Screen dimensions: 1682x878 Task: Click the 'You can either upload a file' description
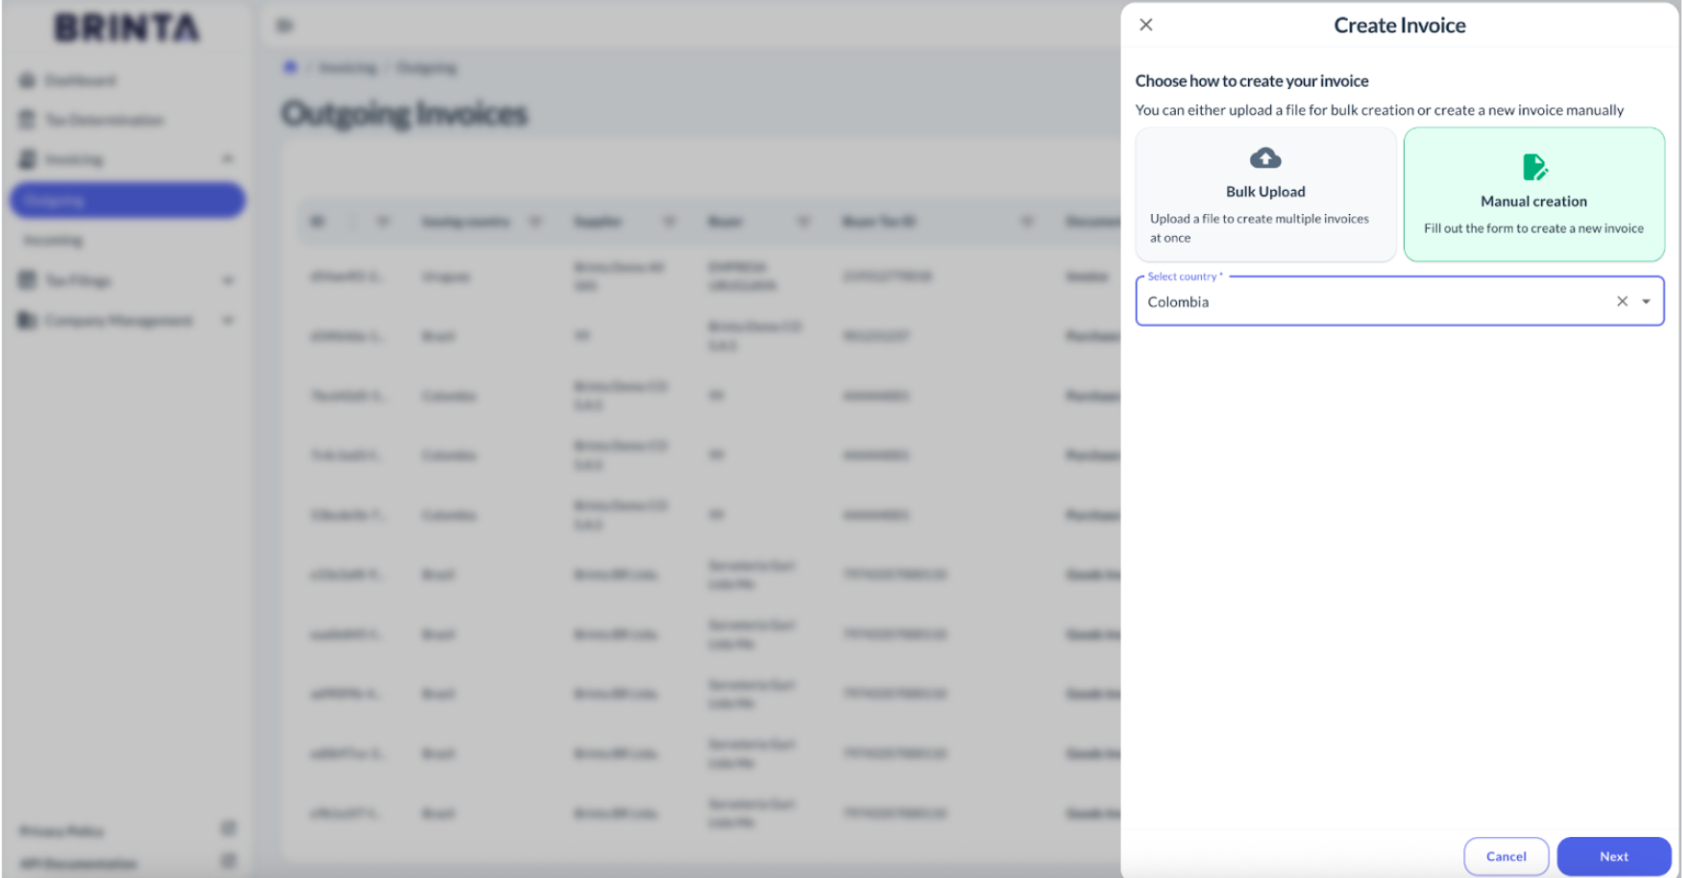point(1380,110)
